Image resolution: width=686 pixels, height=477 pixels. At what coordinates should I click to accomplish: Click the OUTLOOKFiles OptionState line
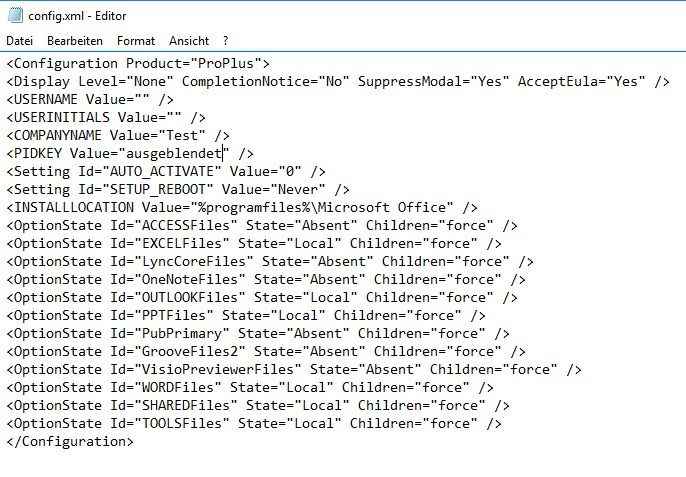[262, 298]
